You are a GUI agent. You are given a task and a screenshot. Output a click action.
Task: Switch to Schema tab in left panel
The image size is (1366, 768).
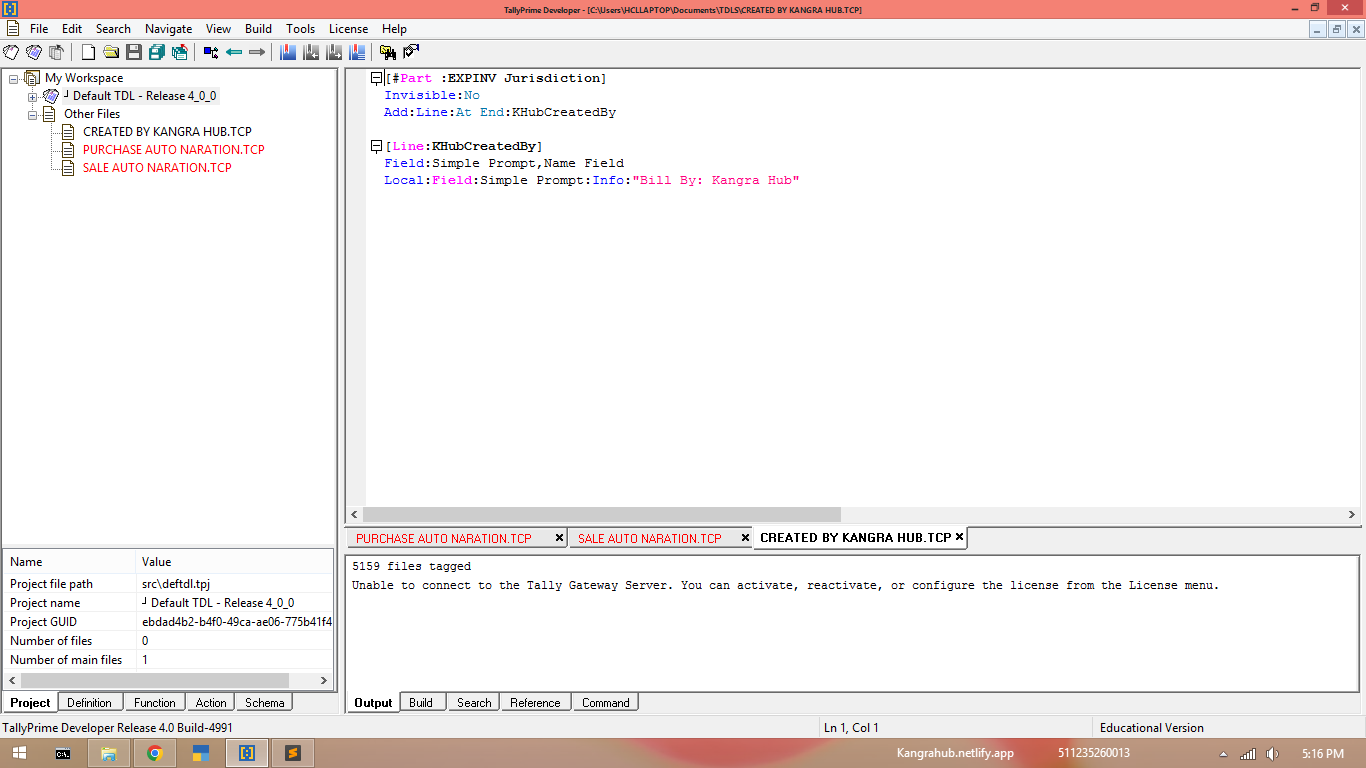265,703
